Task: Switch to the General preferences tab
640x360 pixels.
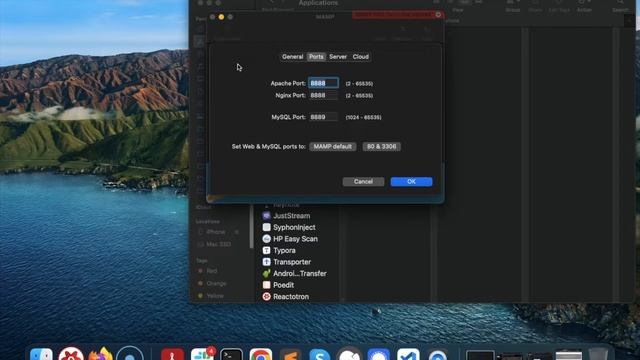Action: coord(293,57)
